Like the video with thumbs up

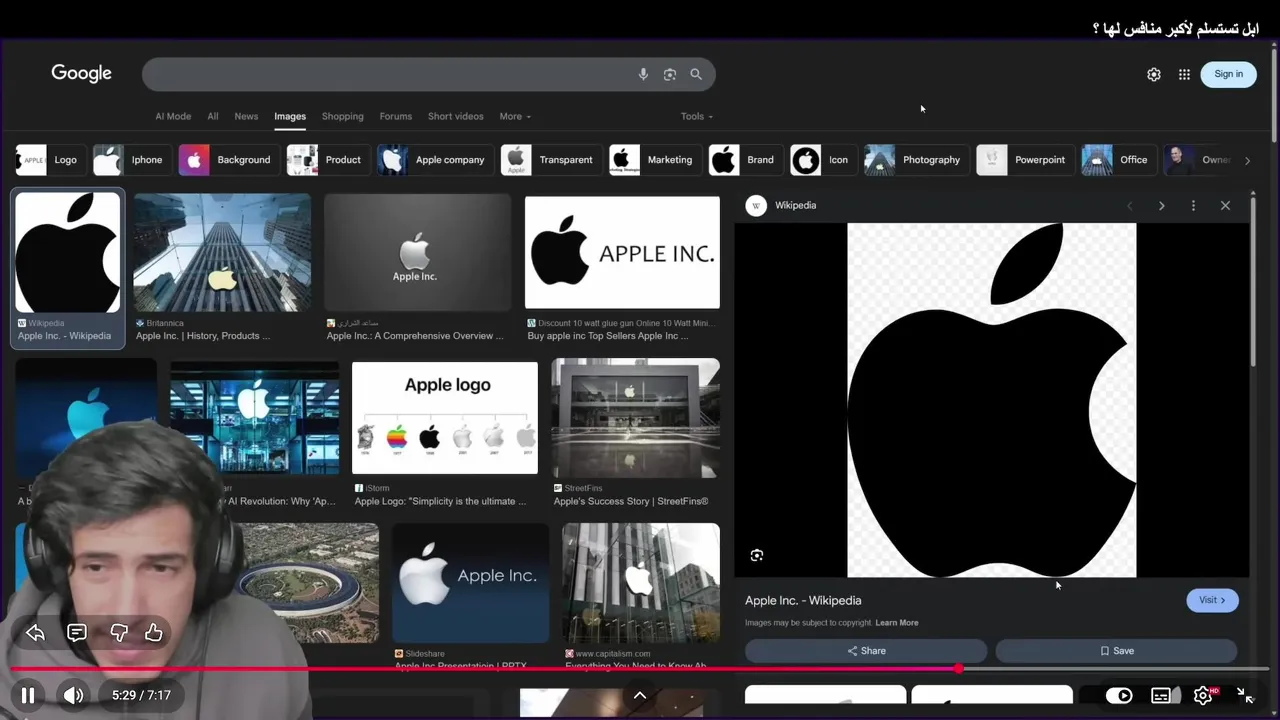pyautogui.click(x=154, y=633)
